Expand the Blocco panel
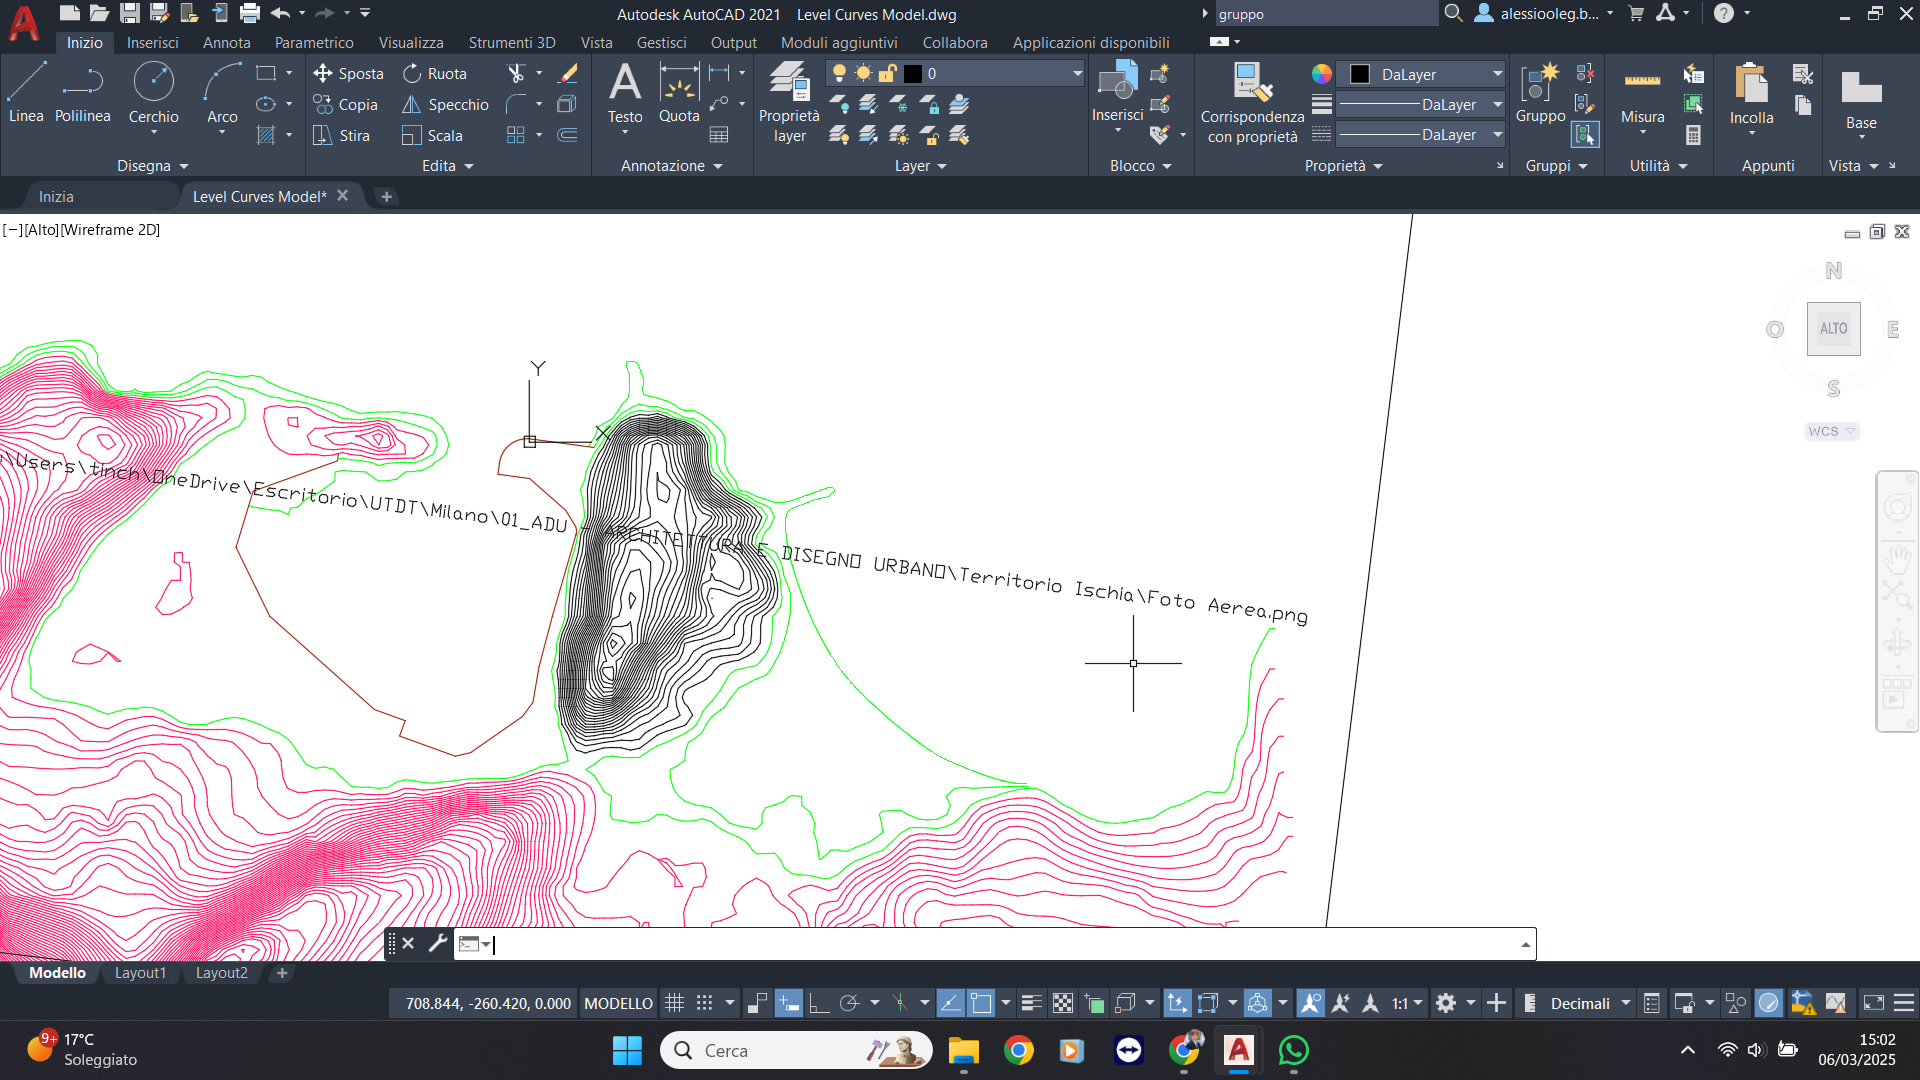This screenshot has width=1920, height=1080. point(1140,166)
